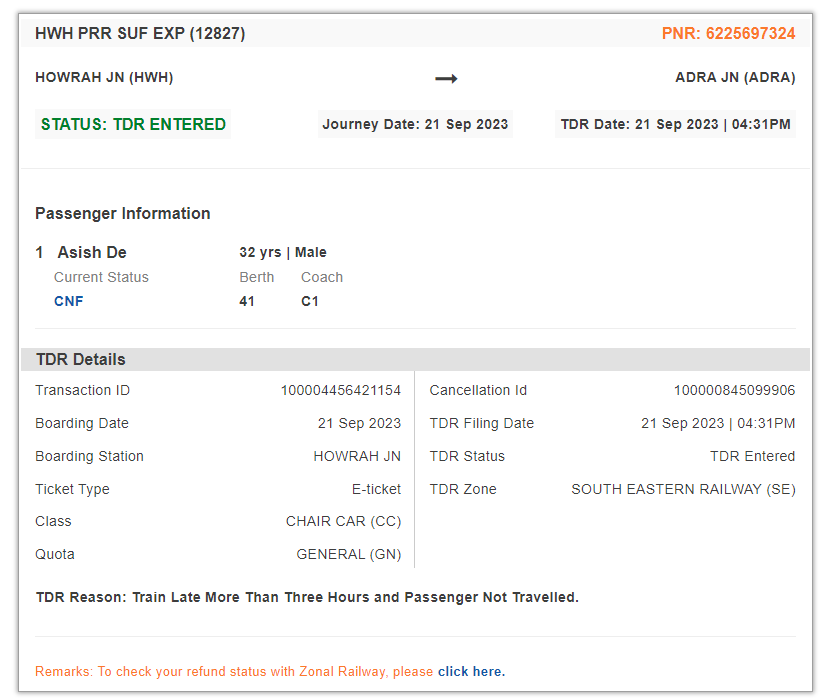Screen dimensions: 822x698
Task: Click Ticket Type value E-ticket
Action: [x=376, y=489]
